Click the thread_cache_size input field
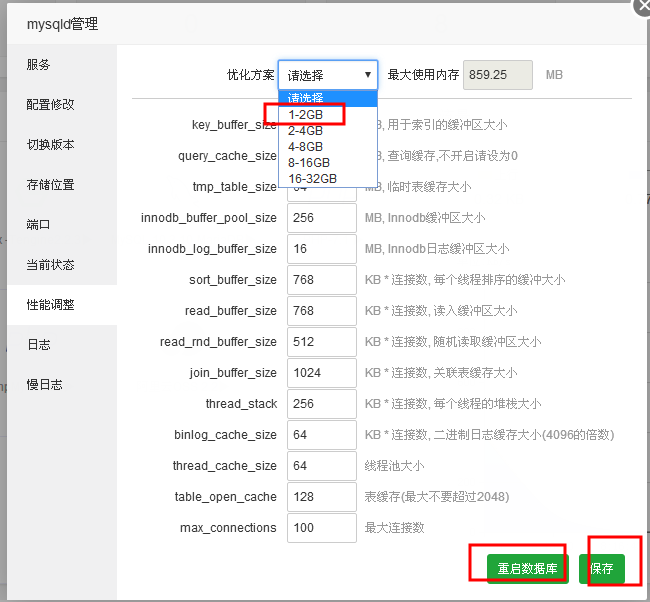This screenshot has height=602, width=650. point(322,466)
